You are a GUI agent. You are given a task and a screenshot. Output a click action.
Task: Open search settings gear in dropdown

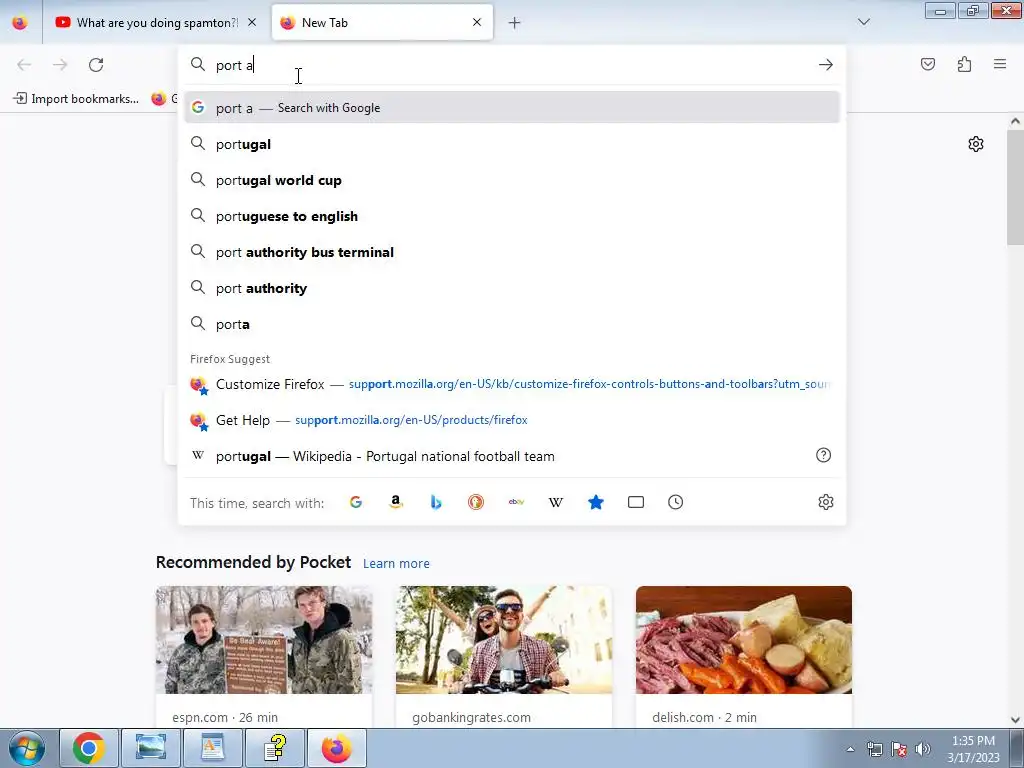[825, 502]
